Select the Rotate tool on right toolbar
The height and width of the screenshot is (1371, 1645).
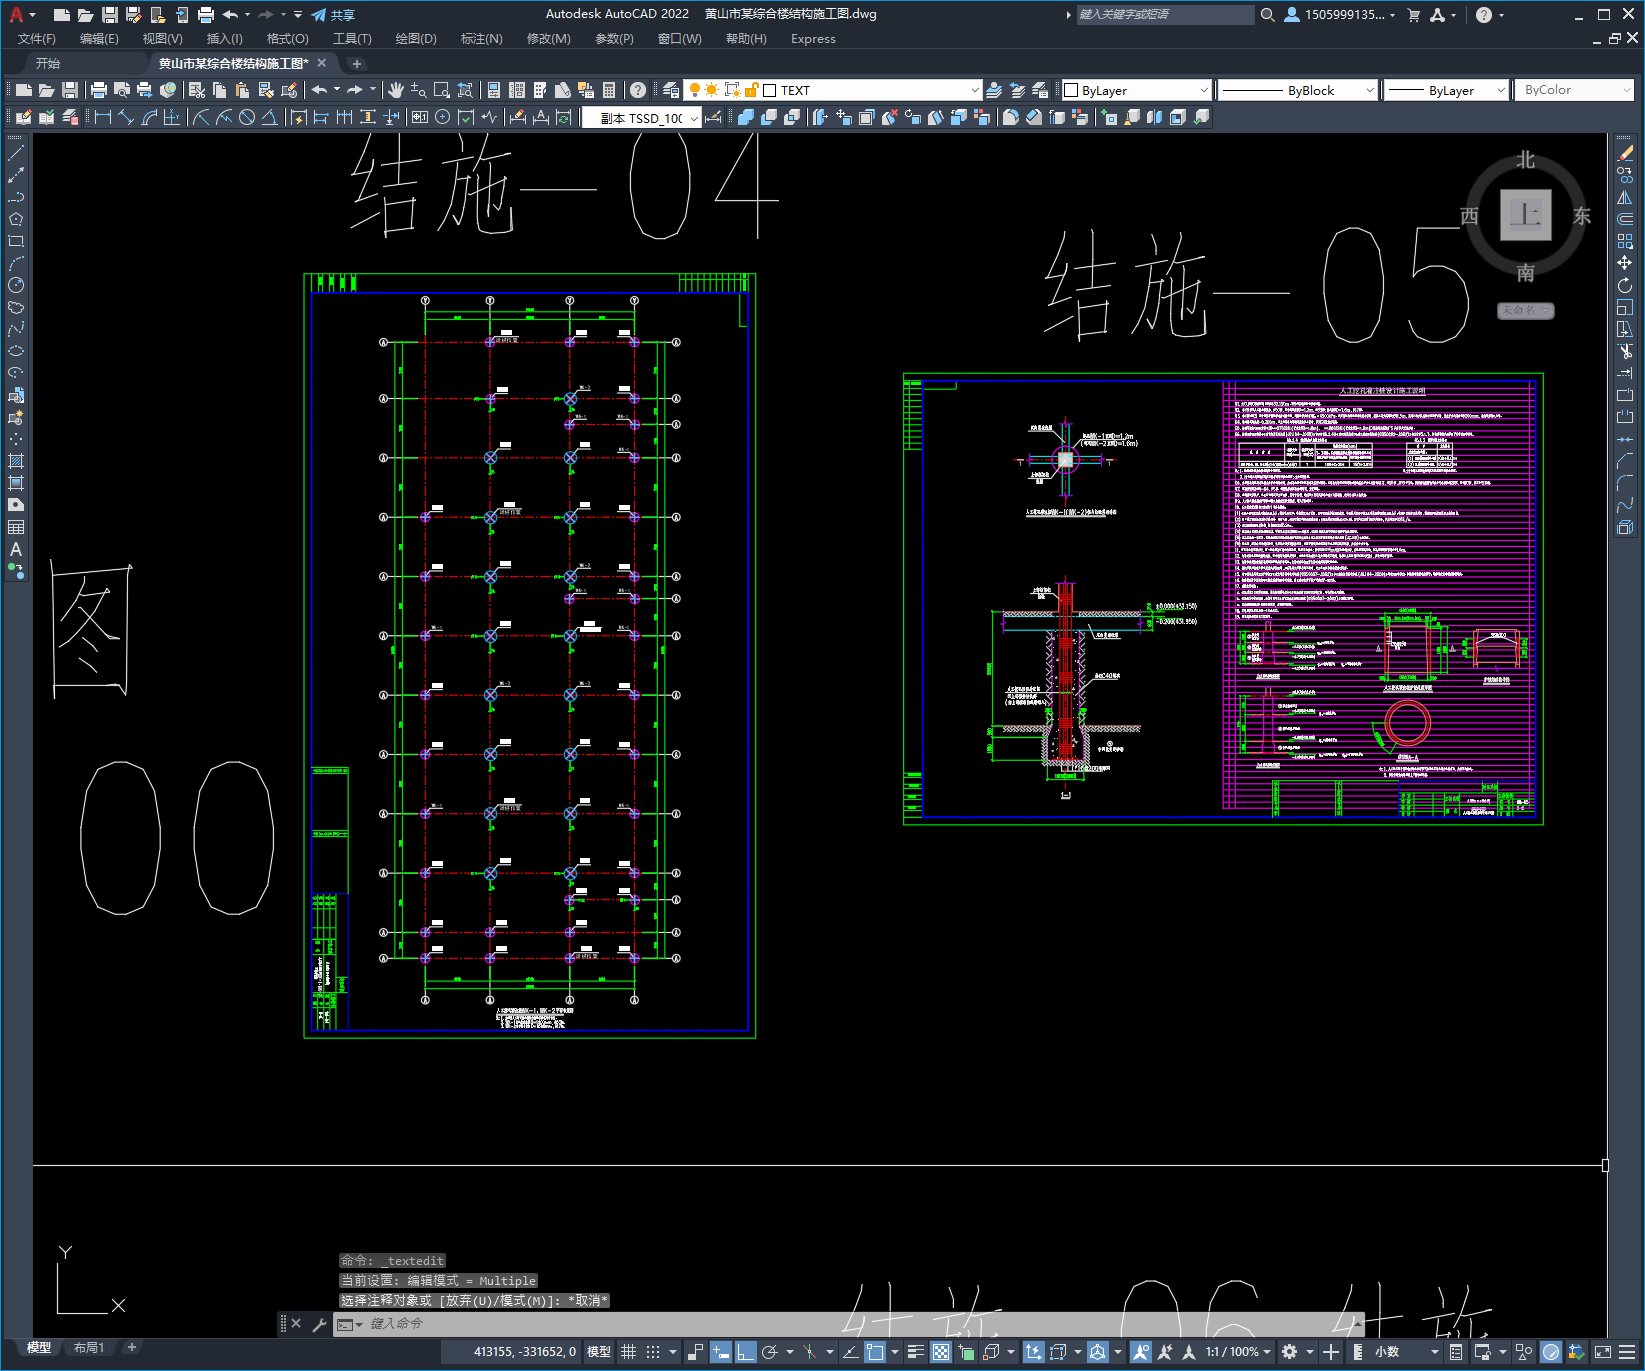coord(1625,285)
